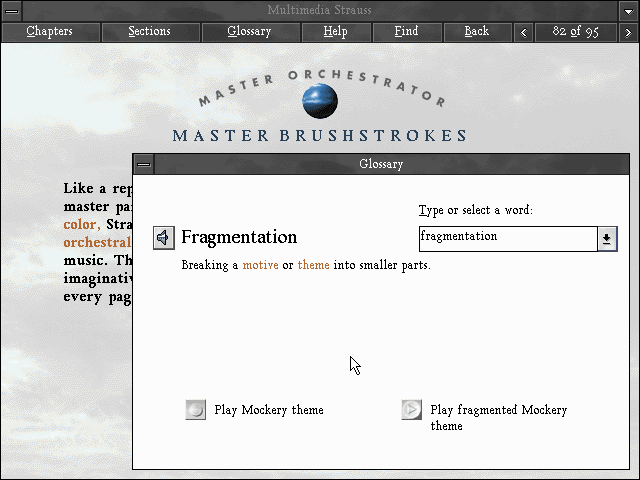Viewport: 640px width, 480px height.
Task: Click the Multimedia Strauss title bar down arrow
Action: point(629,11)
